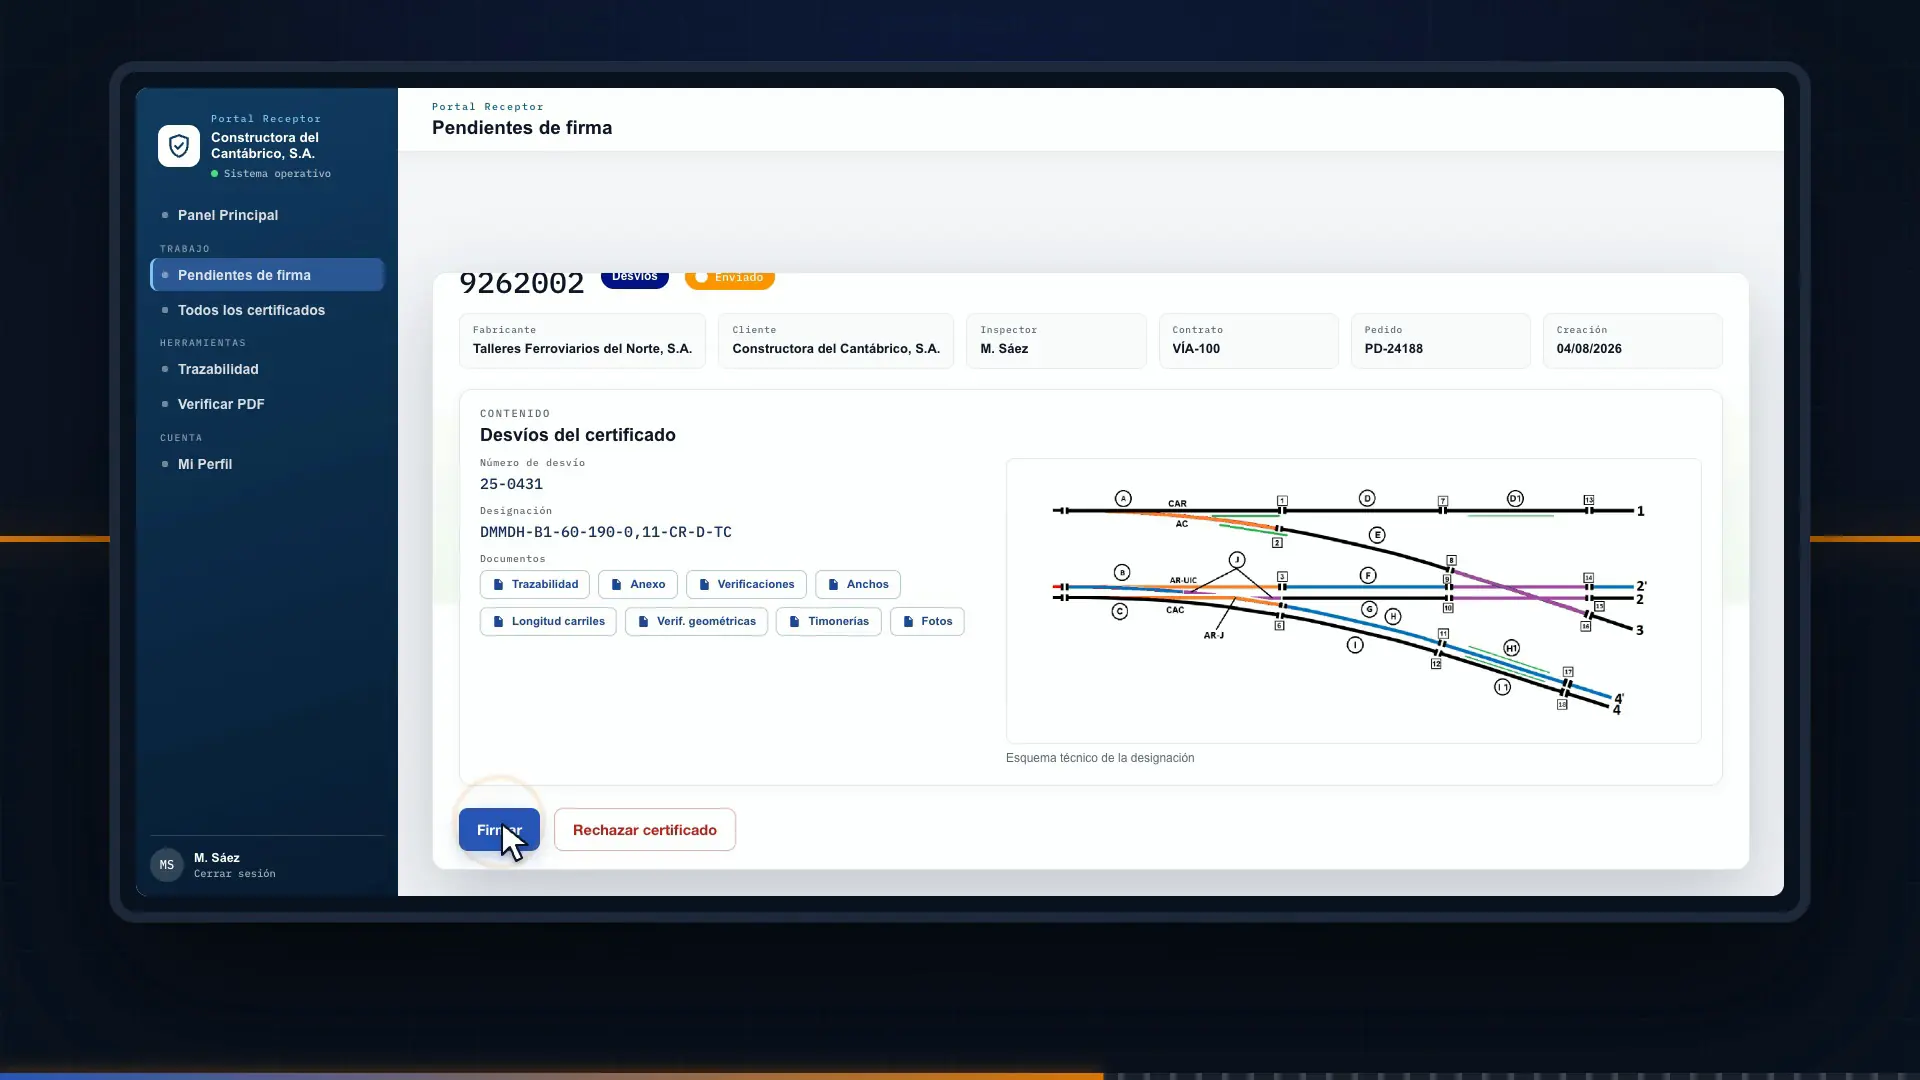Open the Longitud carriles document chip

[x=548, y=621]
